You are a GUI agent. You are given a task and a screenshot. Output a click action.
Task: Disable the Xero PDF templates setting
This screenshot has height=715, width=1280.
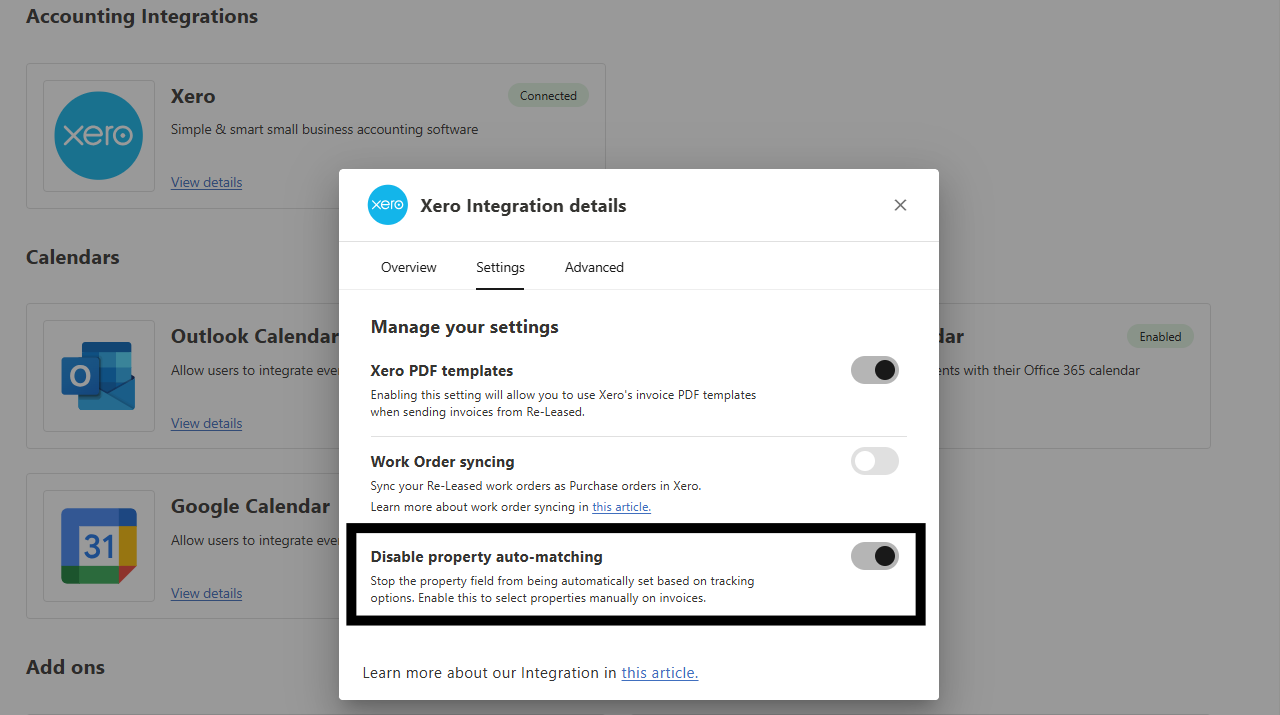(x=874, y=369)
